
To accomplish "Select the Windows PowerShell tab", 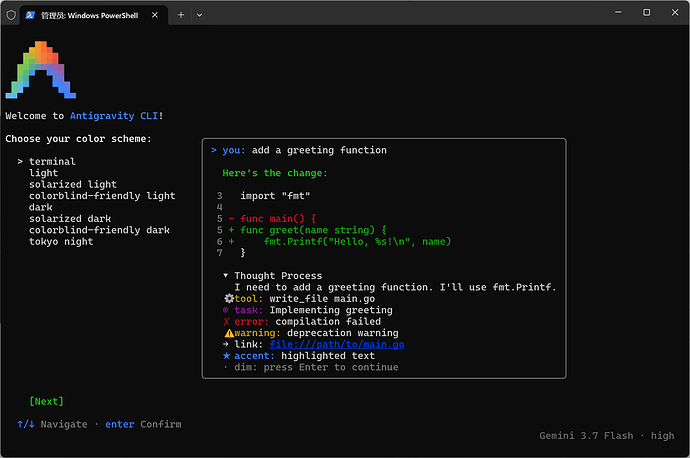I will pyautogui.click(x=94, y=15).
